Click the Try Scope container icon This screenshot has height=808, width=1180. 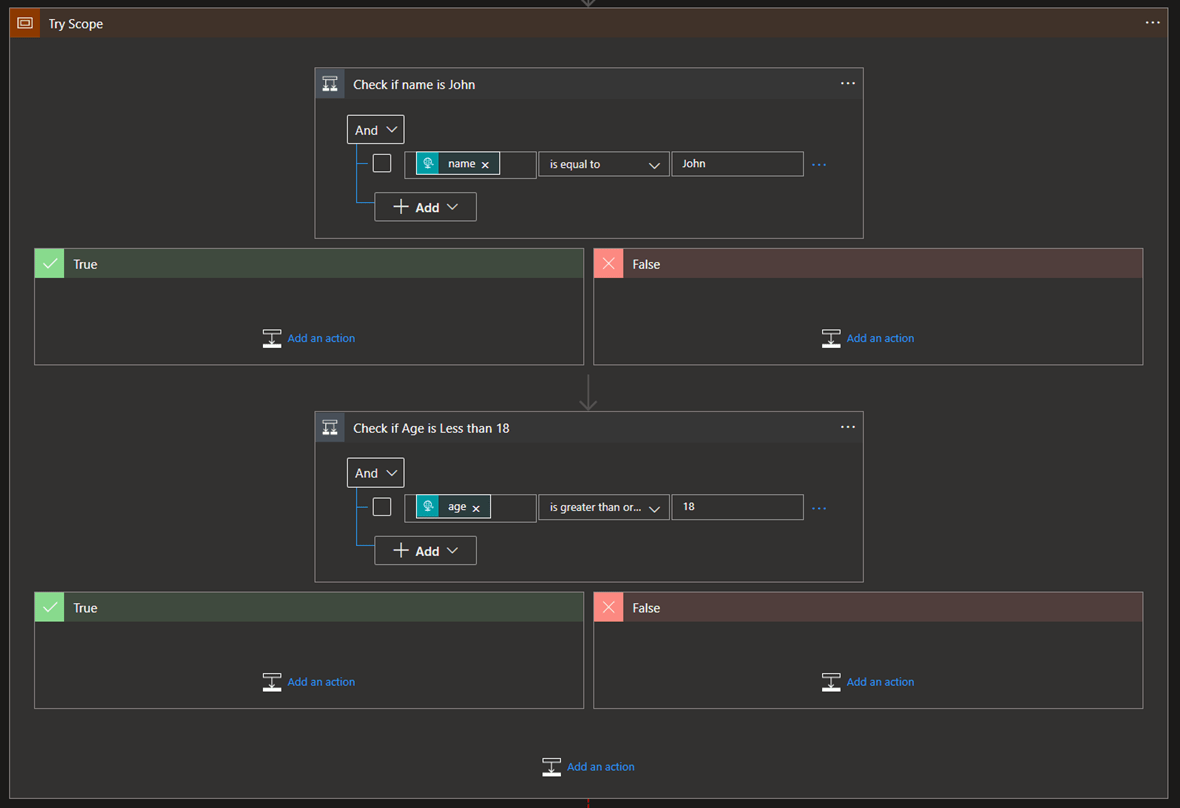(24, 22)
